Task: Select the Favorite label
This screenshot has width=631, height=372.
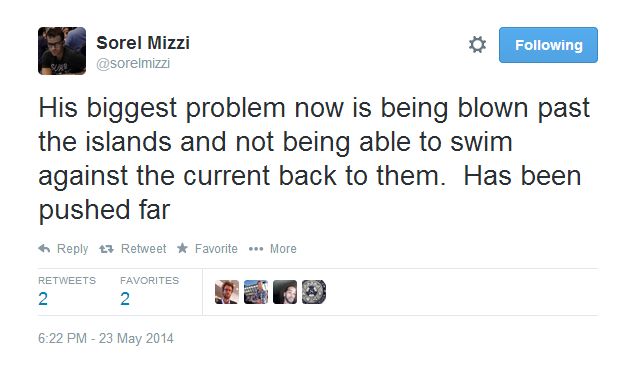Action: pyautogui.click(x=216, y=249)
